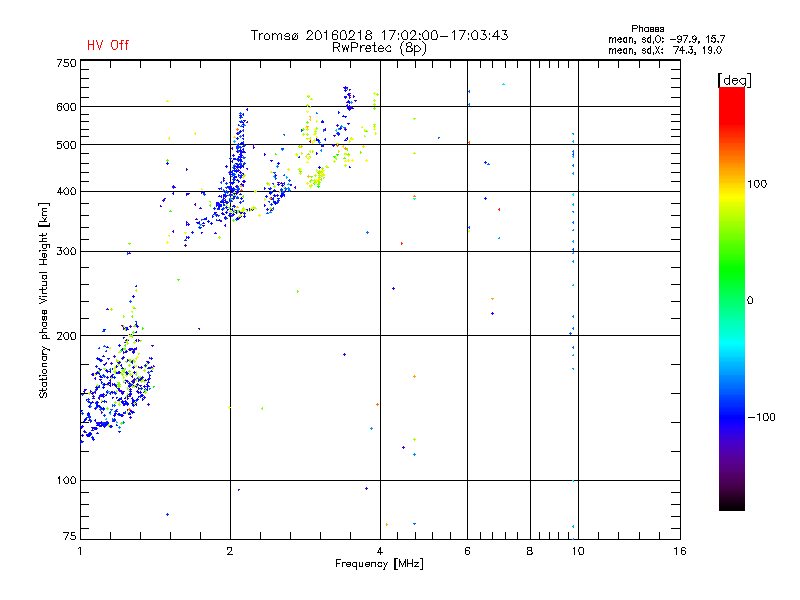This screenshot has height=600, width=800.
Task: Click the x-axis tick label '16'
Action: [680, 551]
